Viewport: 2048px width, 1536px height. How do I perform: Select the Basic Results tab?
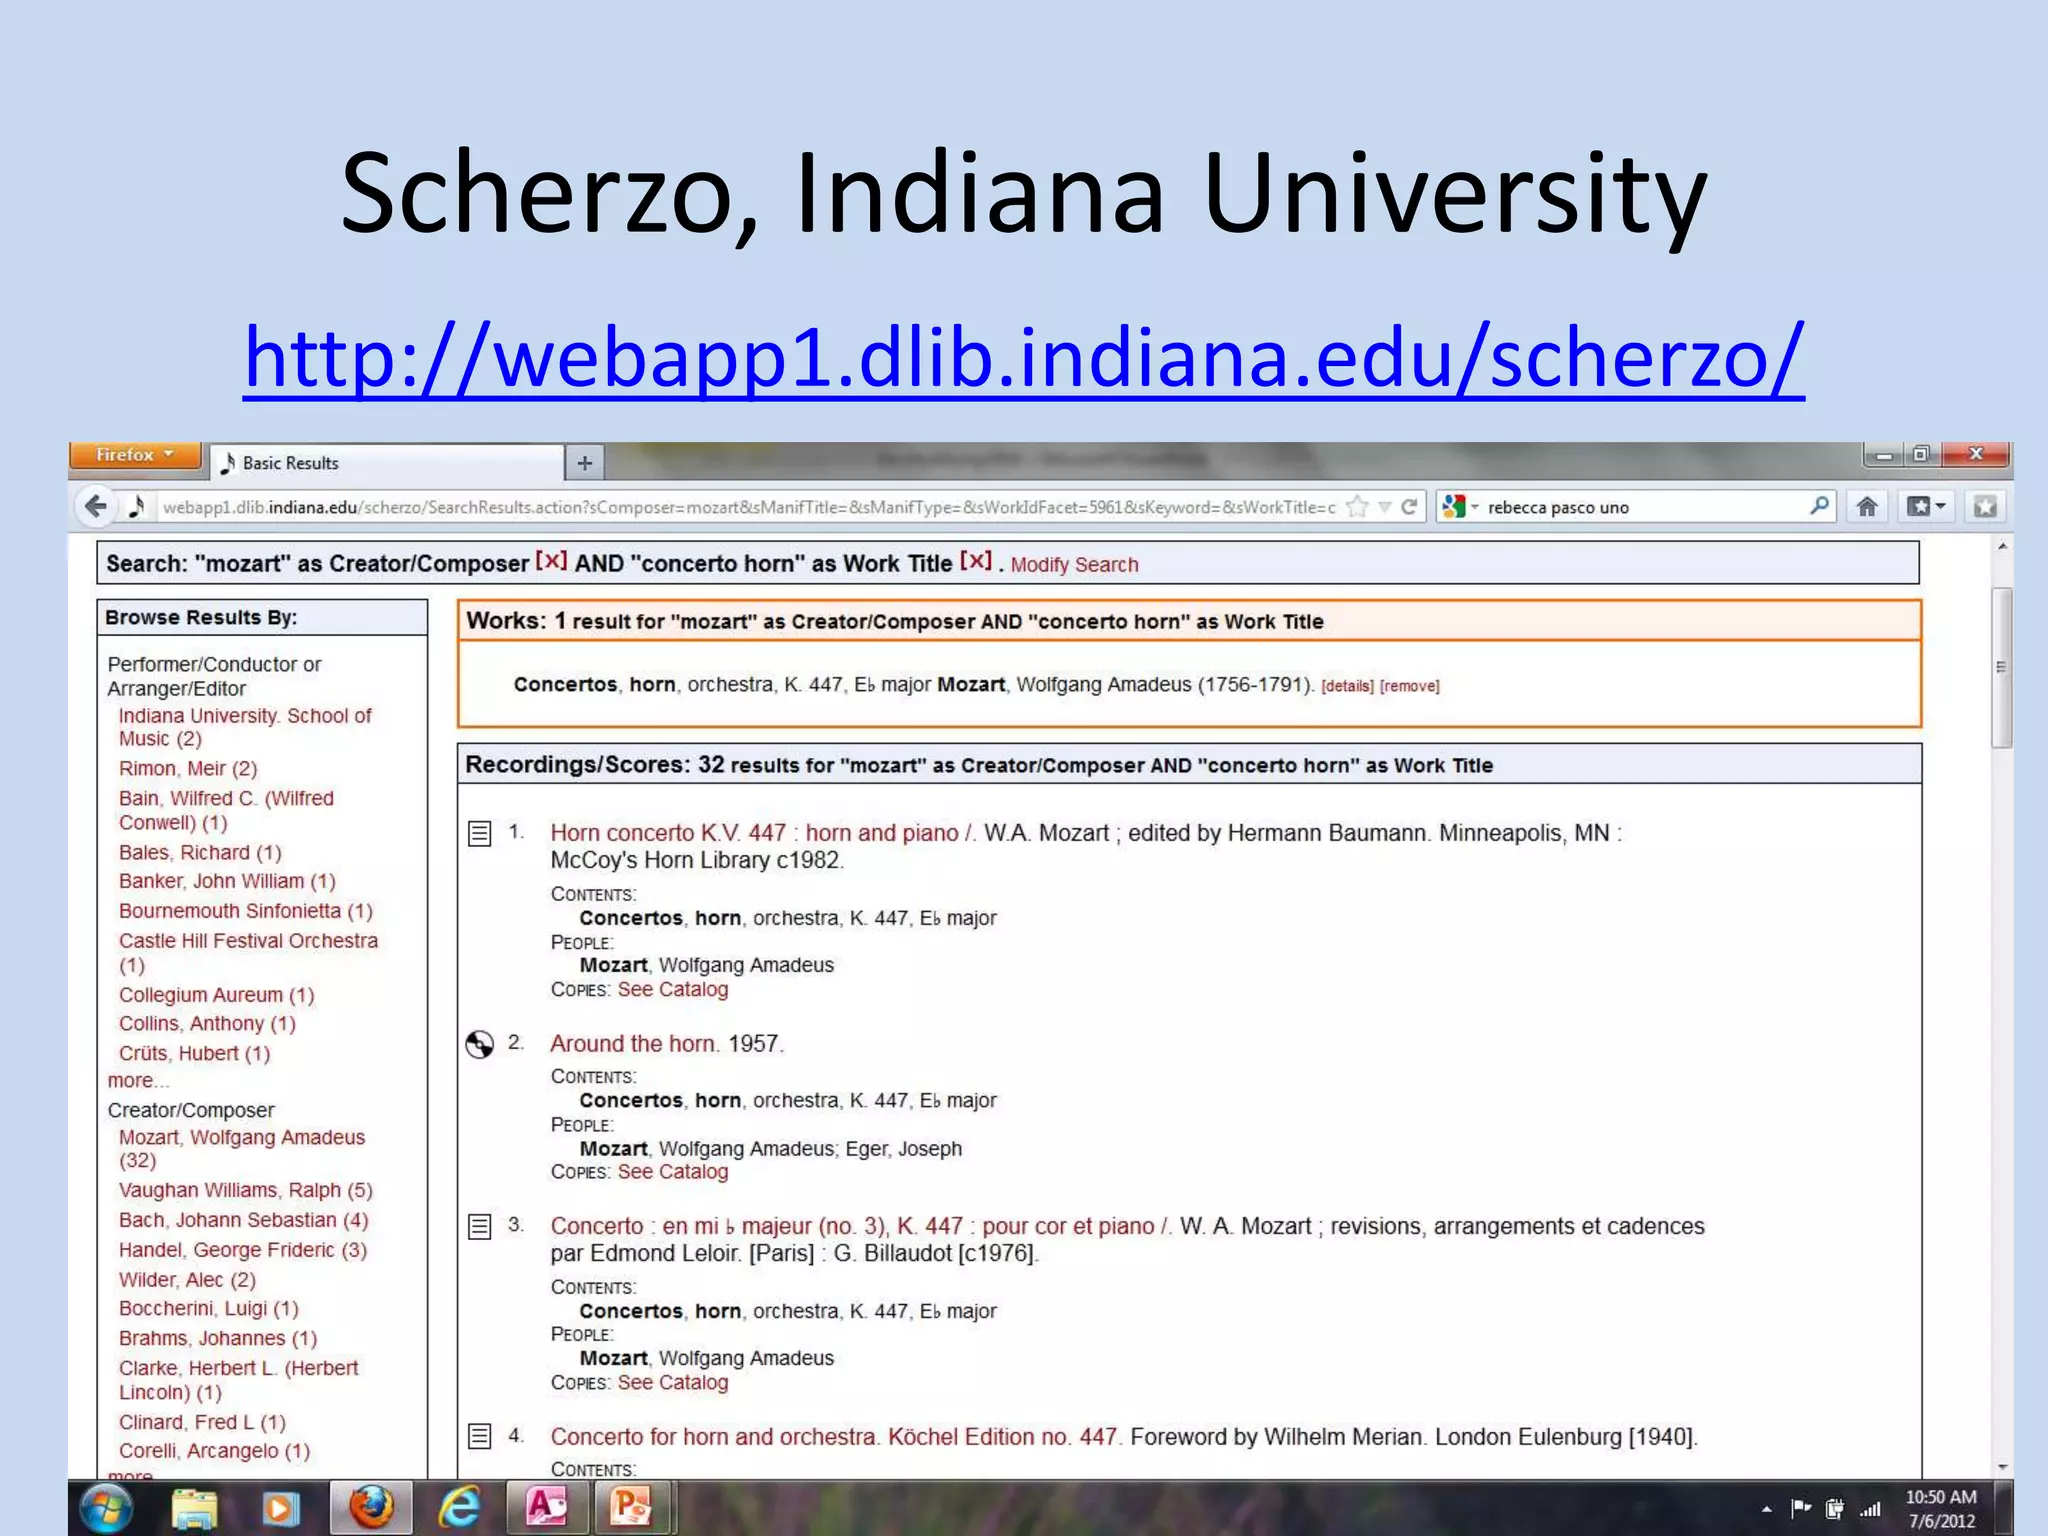pos(387,463)
